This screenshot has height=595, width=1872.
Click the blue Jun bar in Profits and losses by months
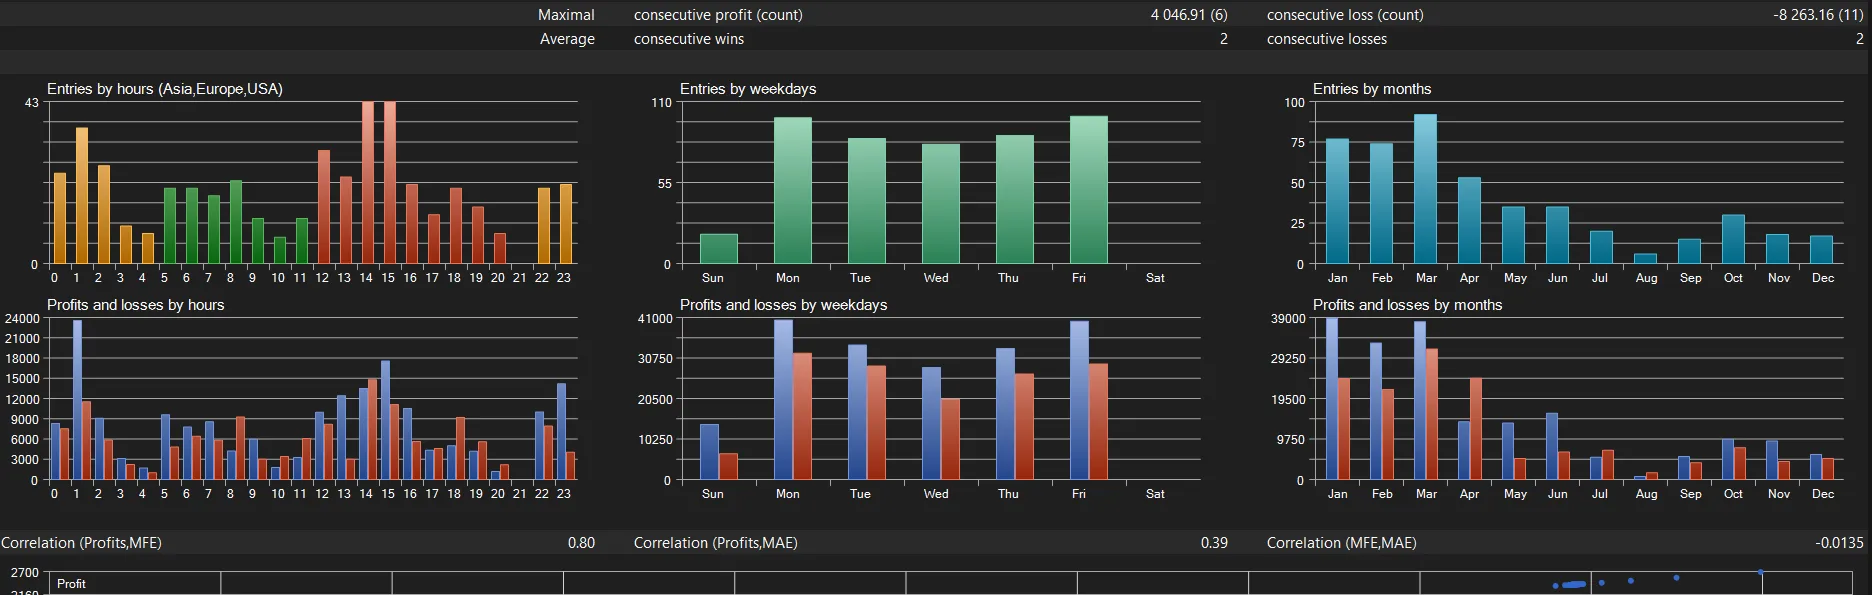(1552, 447)
